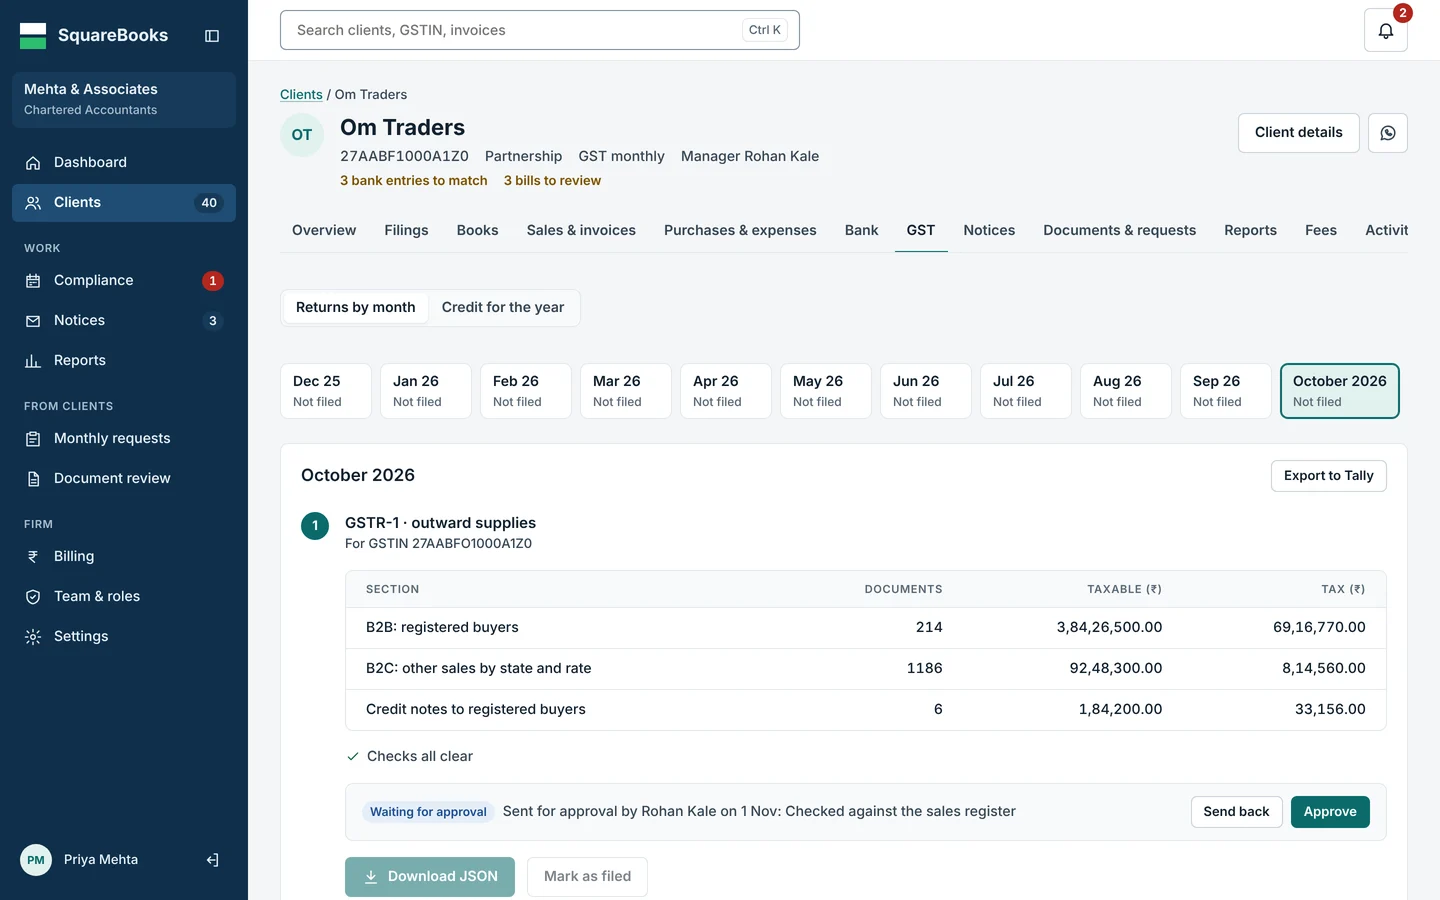This screenshot has height=900, width=1440.
Task: Switch to Credit for the year view
Action: [503, 307]
